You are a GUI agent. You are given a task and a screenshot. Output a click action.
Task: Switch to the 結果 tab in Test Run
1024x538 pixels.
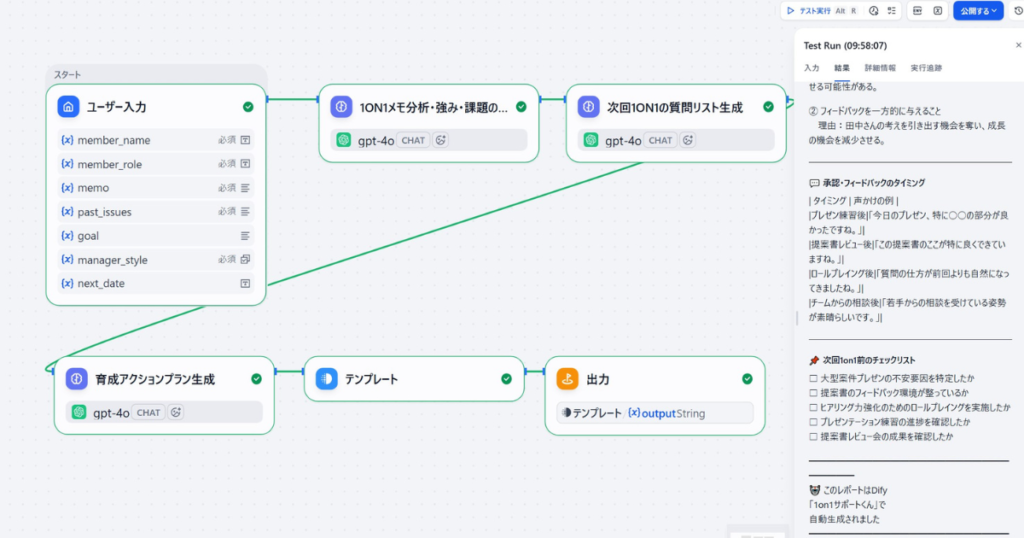tap(842, 68)
